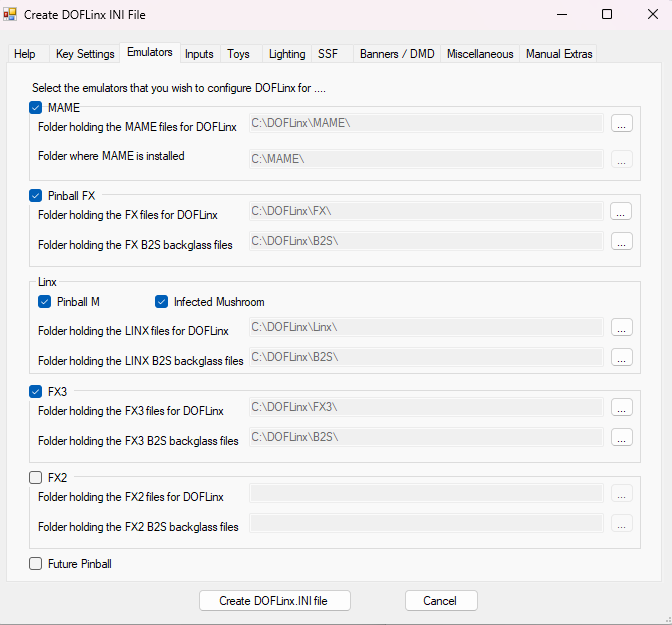
Task: Disable the Pinball M checkbox
Action: 45,302
